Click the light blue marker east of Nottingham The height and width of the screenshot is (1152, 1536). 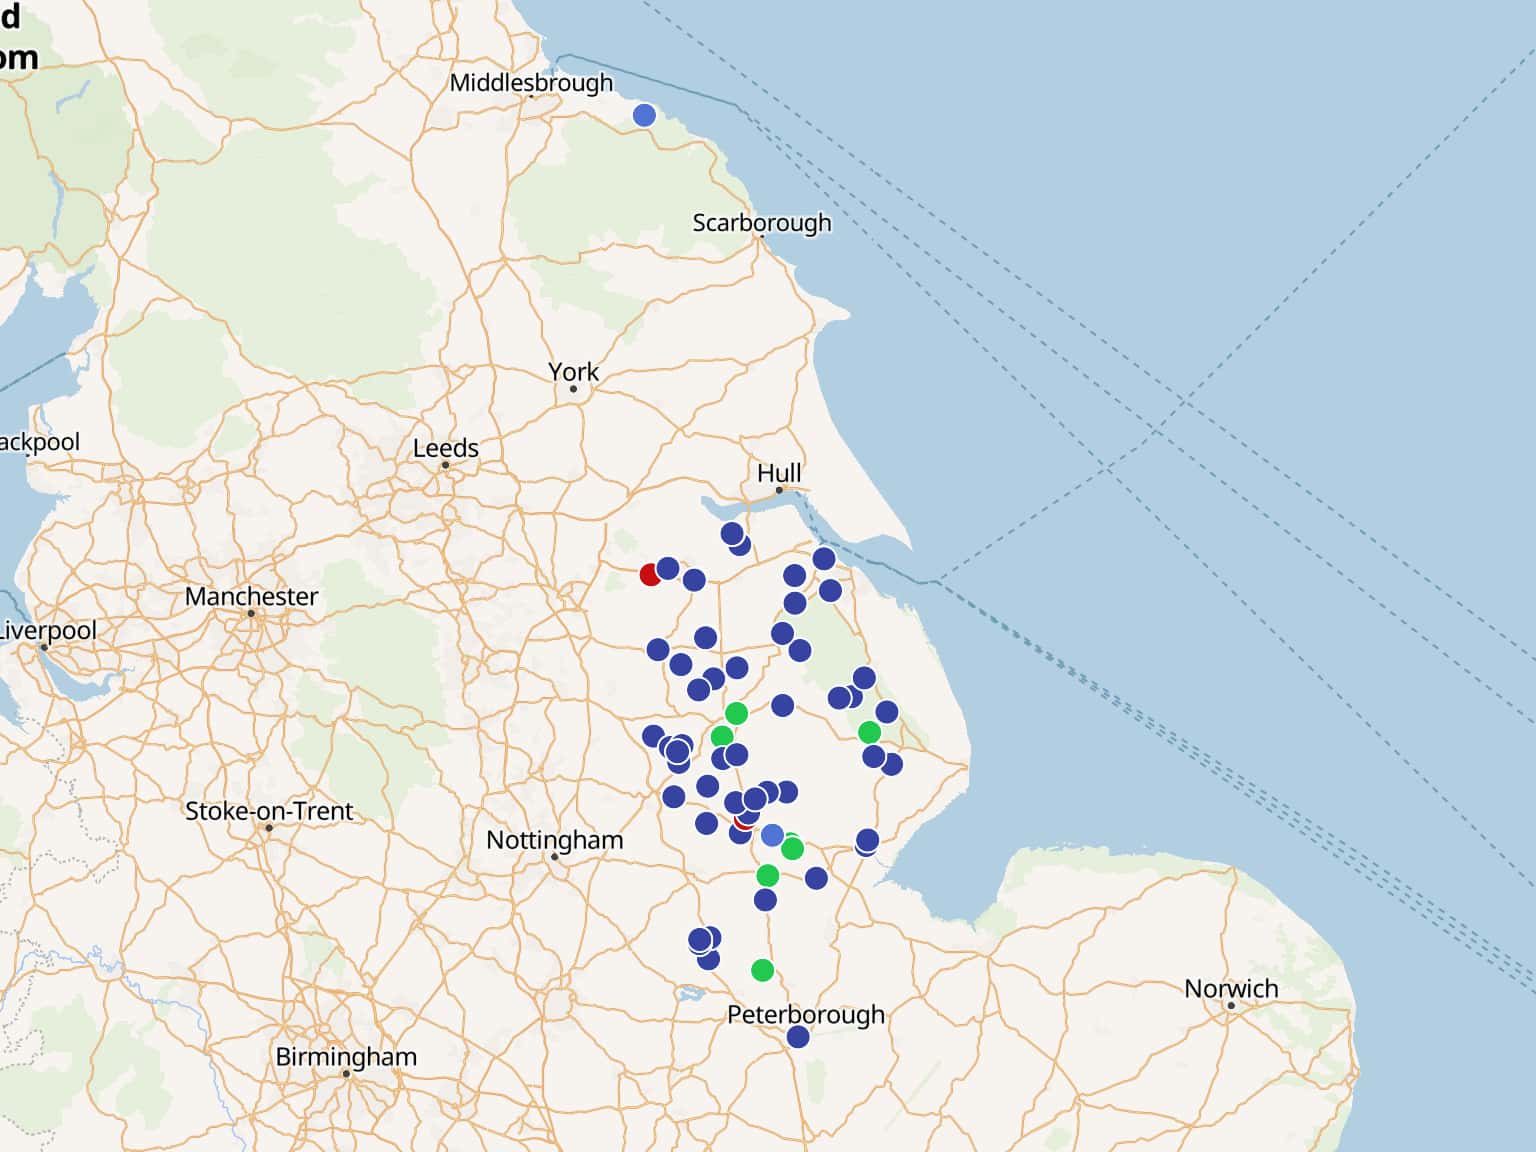772,835
